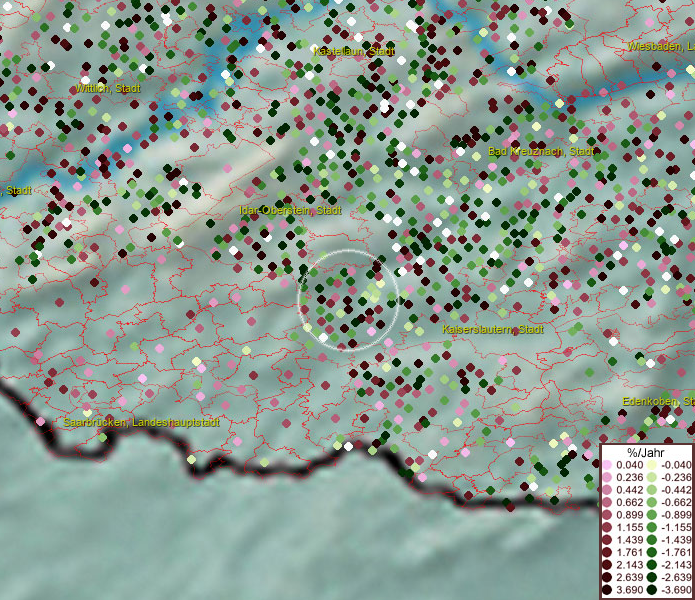The height and width of the screenshot is (600, 695).
Task: Click the legend value 0.236
Action: coord(629,477)
